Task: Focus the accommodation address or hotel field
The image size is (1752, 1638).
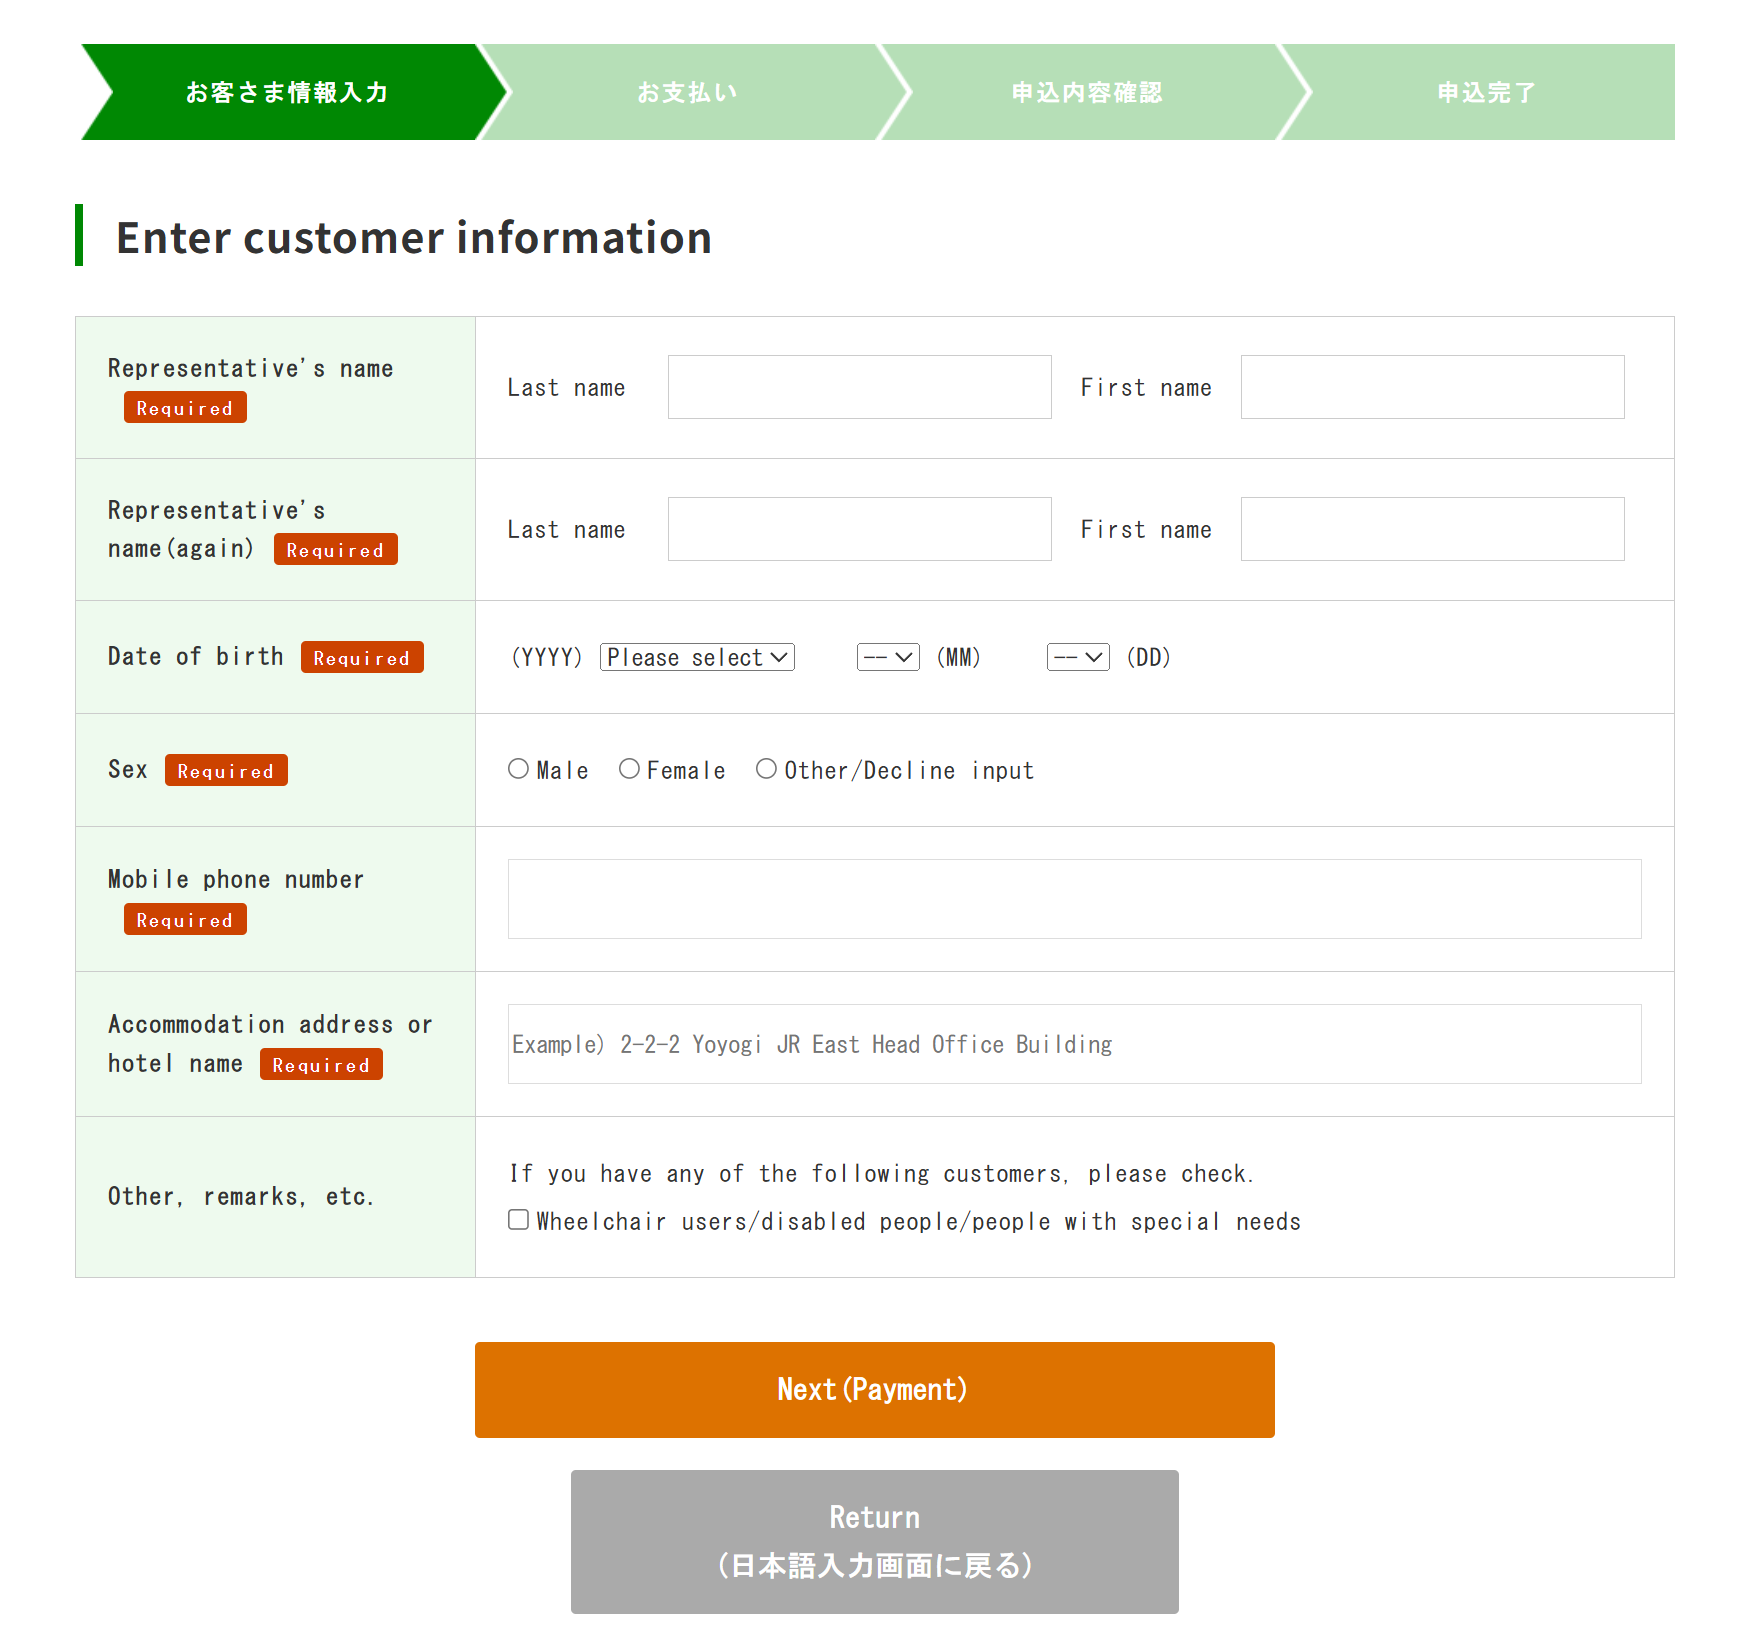Action: tap(1074, 1044)
